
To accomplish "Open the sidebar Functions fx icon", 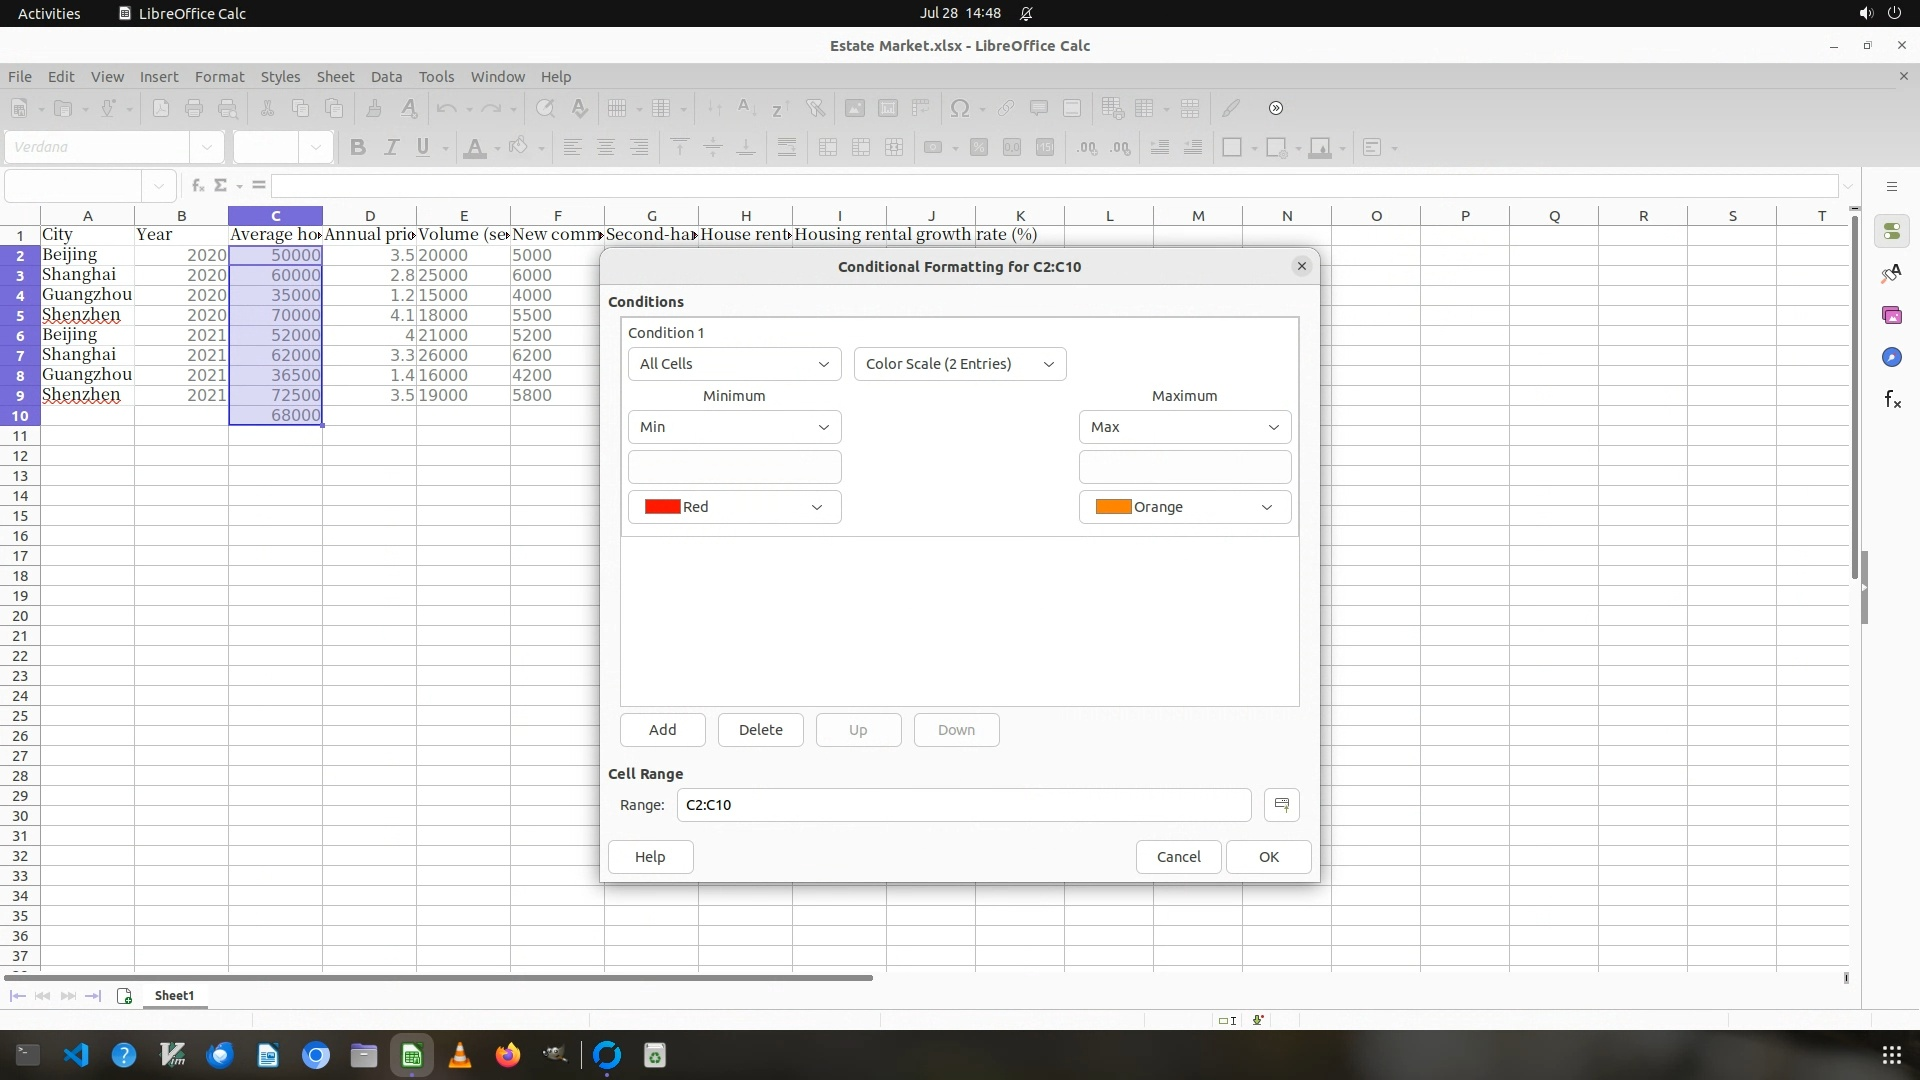I will click(x=1891, y=400).
